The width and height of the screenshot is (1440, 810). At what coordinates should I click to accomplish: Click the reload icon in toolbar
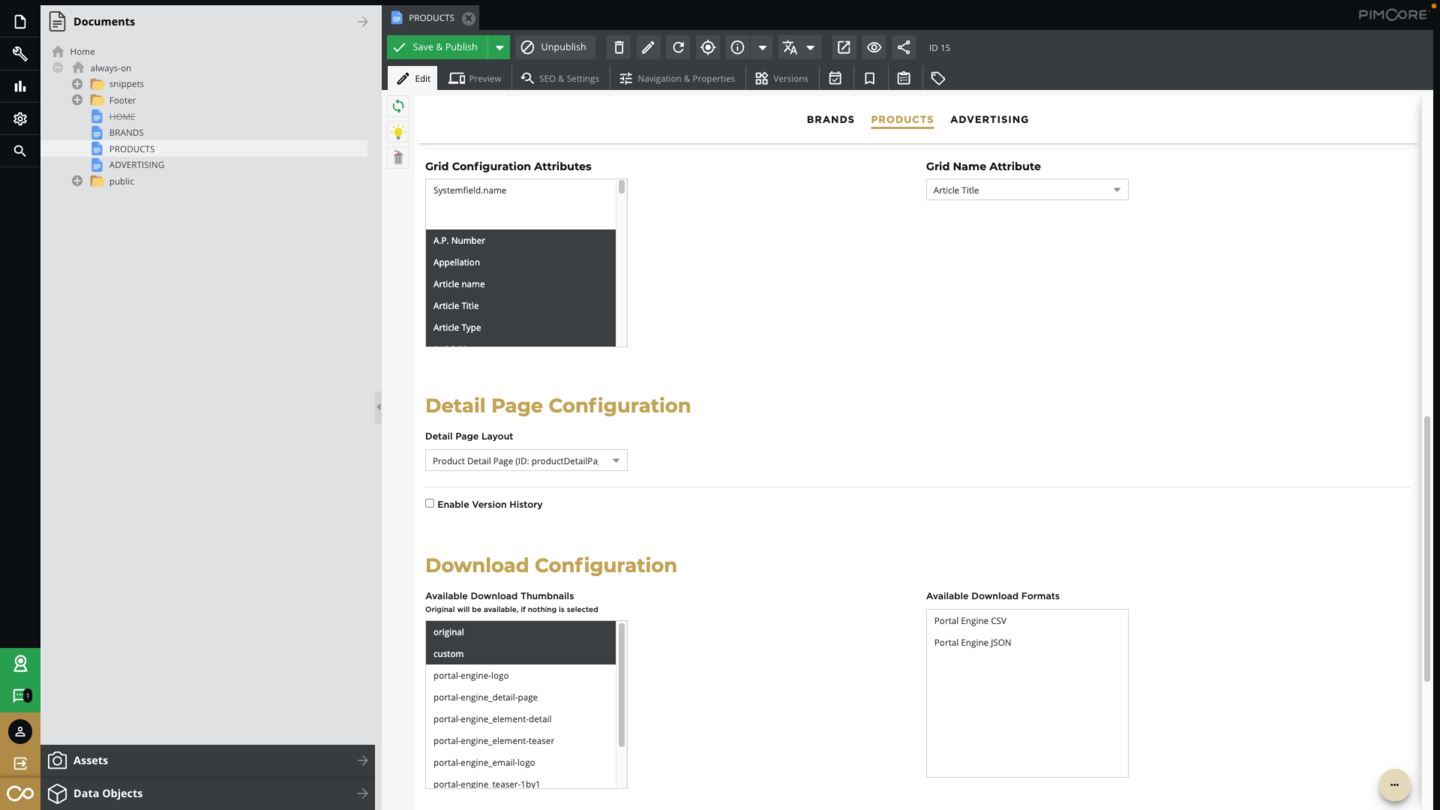point(678,47)
